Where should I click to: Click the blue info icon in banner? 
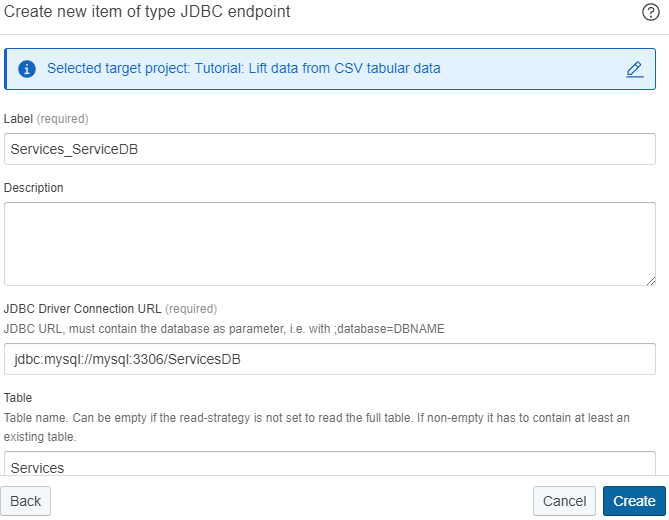click(x=27, y=69)
